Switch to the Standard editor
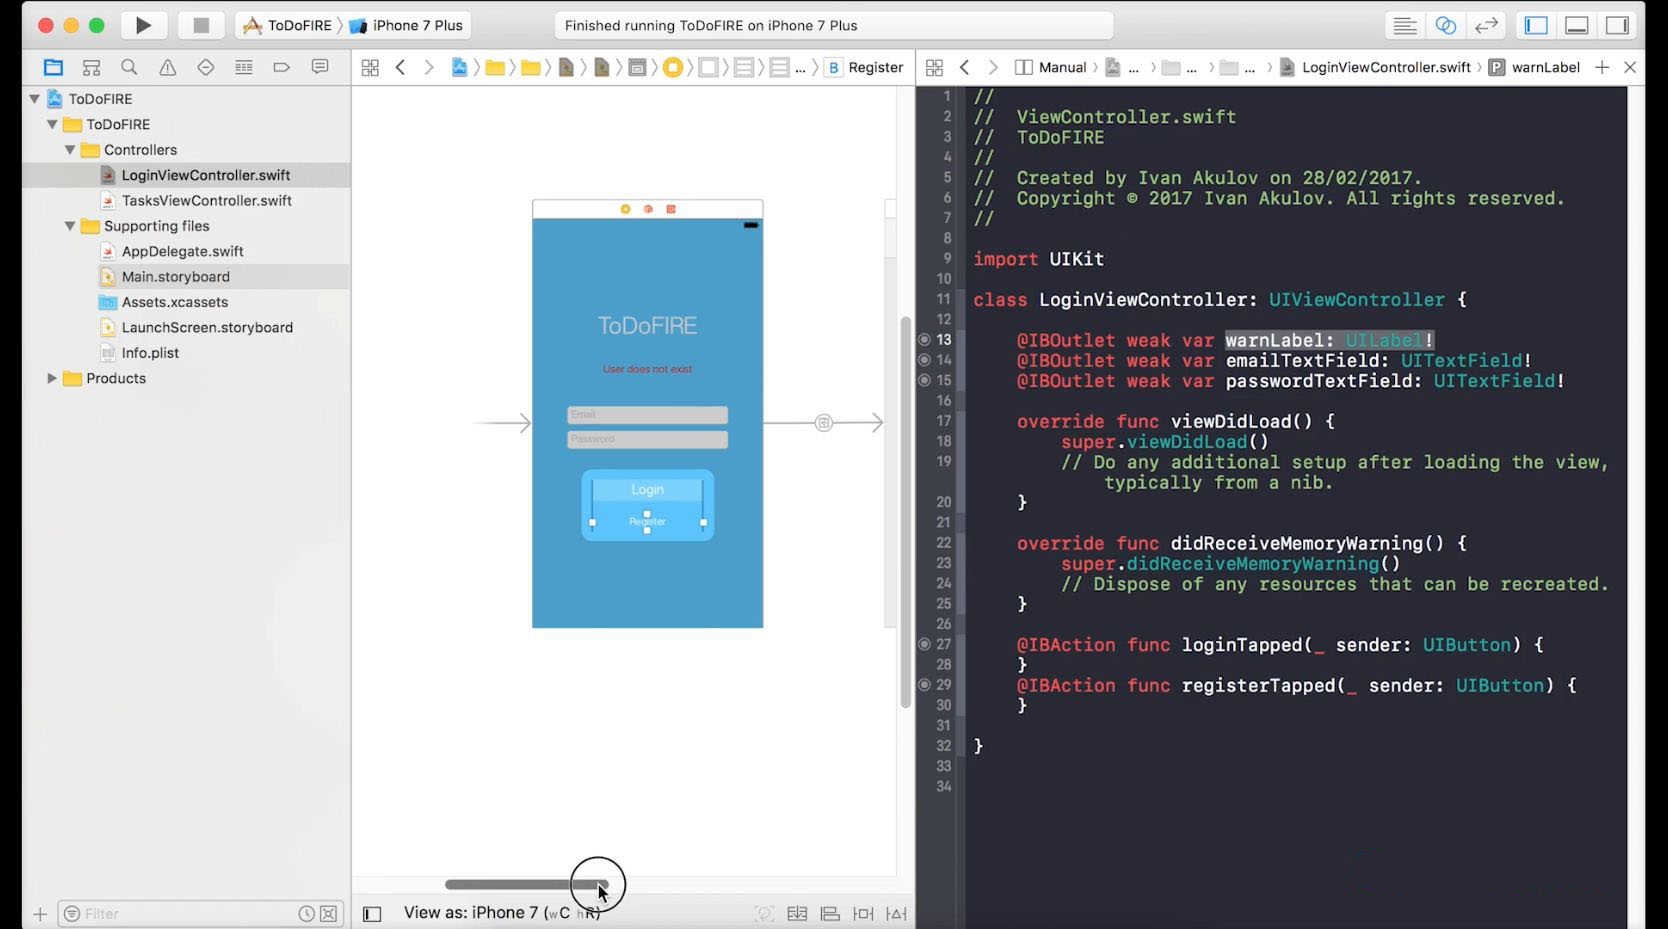This screenshot has height=929, width=1668. [1405, 25]
